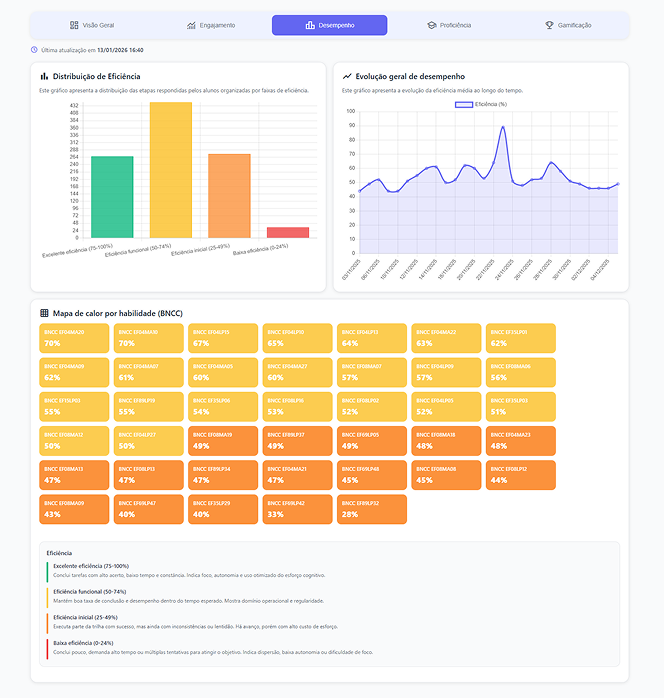Switch to the Engajamento tab
The width and height of the screenshot is (665, 698).
pos(211,25)
